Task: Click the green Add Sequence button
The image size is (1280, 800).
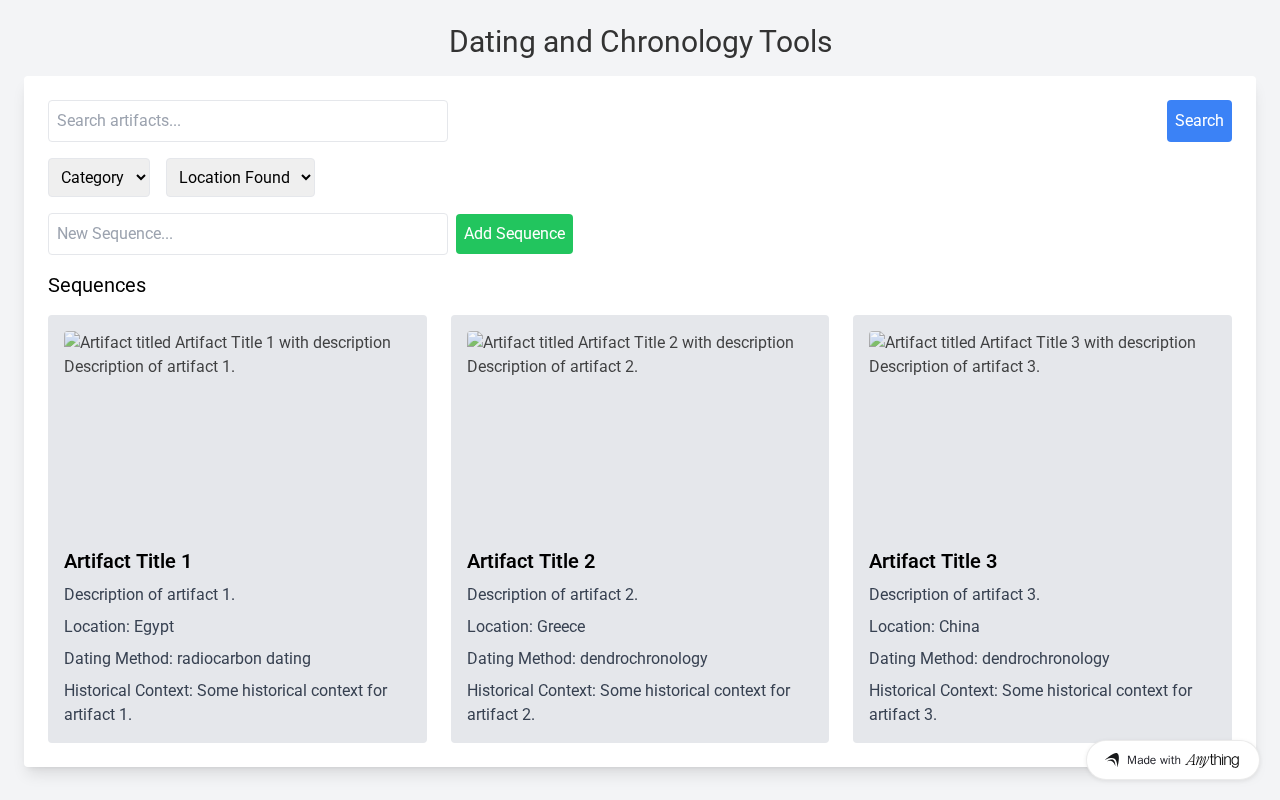Action: [514, 234]
